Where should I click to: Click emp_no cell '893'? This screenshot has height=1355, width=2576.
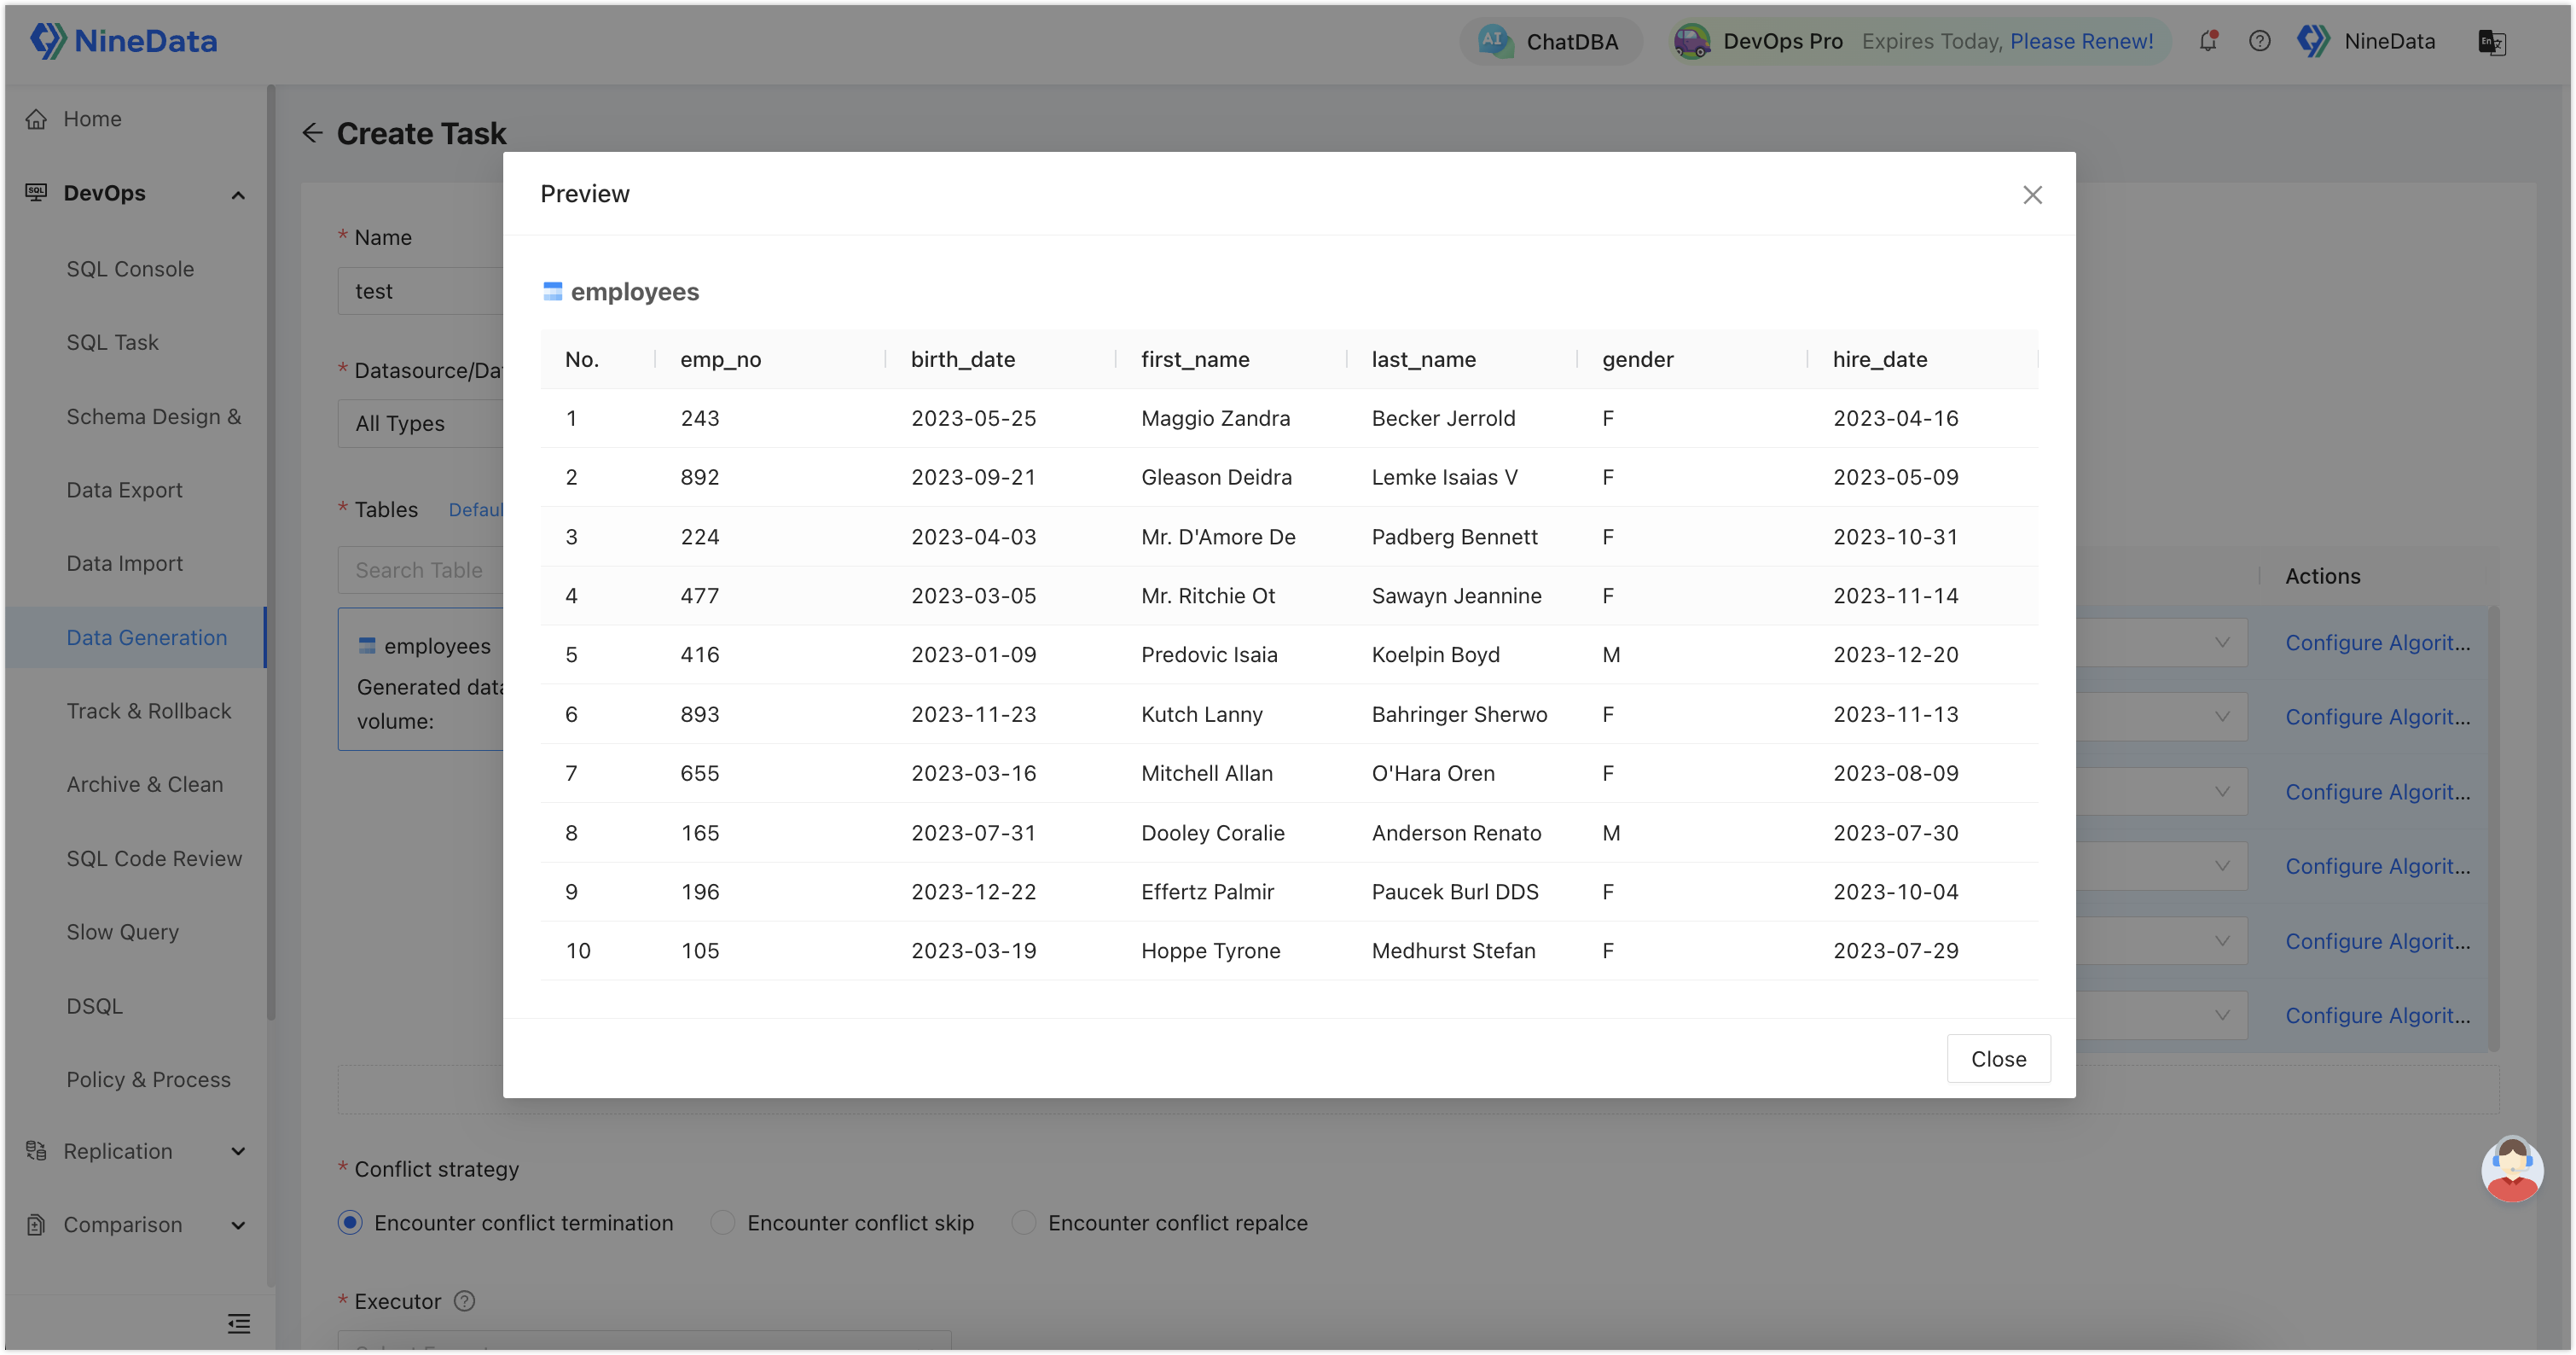[x=700, y=714]
